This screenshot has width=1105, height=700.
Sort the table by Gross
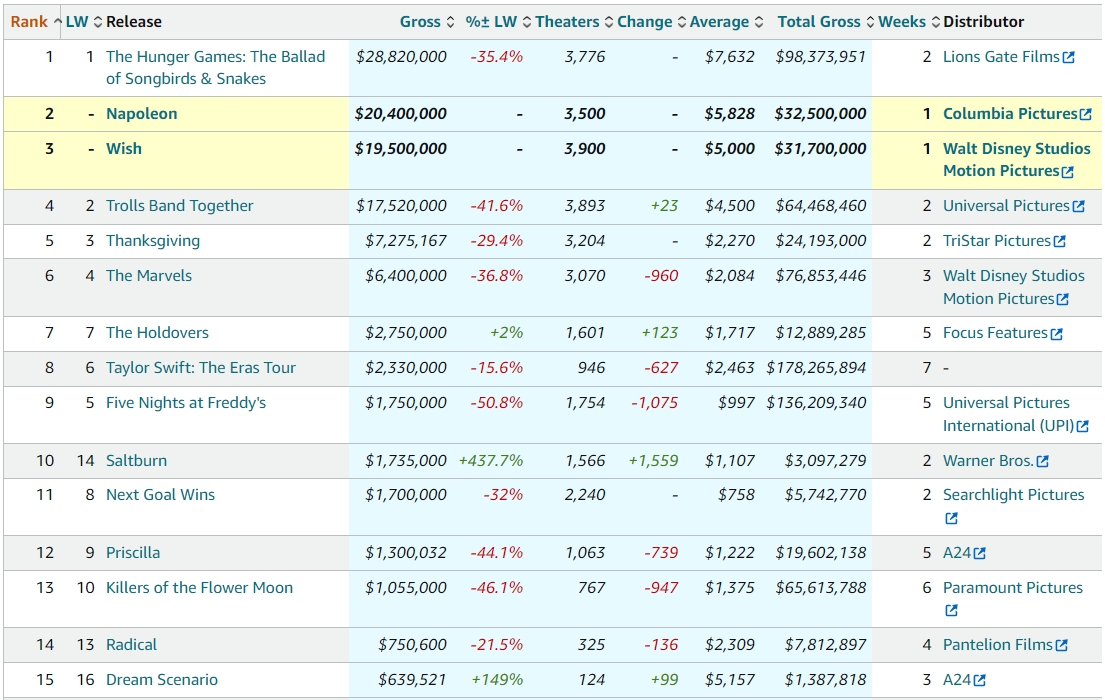(427, 22)
